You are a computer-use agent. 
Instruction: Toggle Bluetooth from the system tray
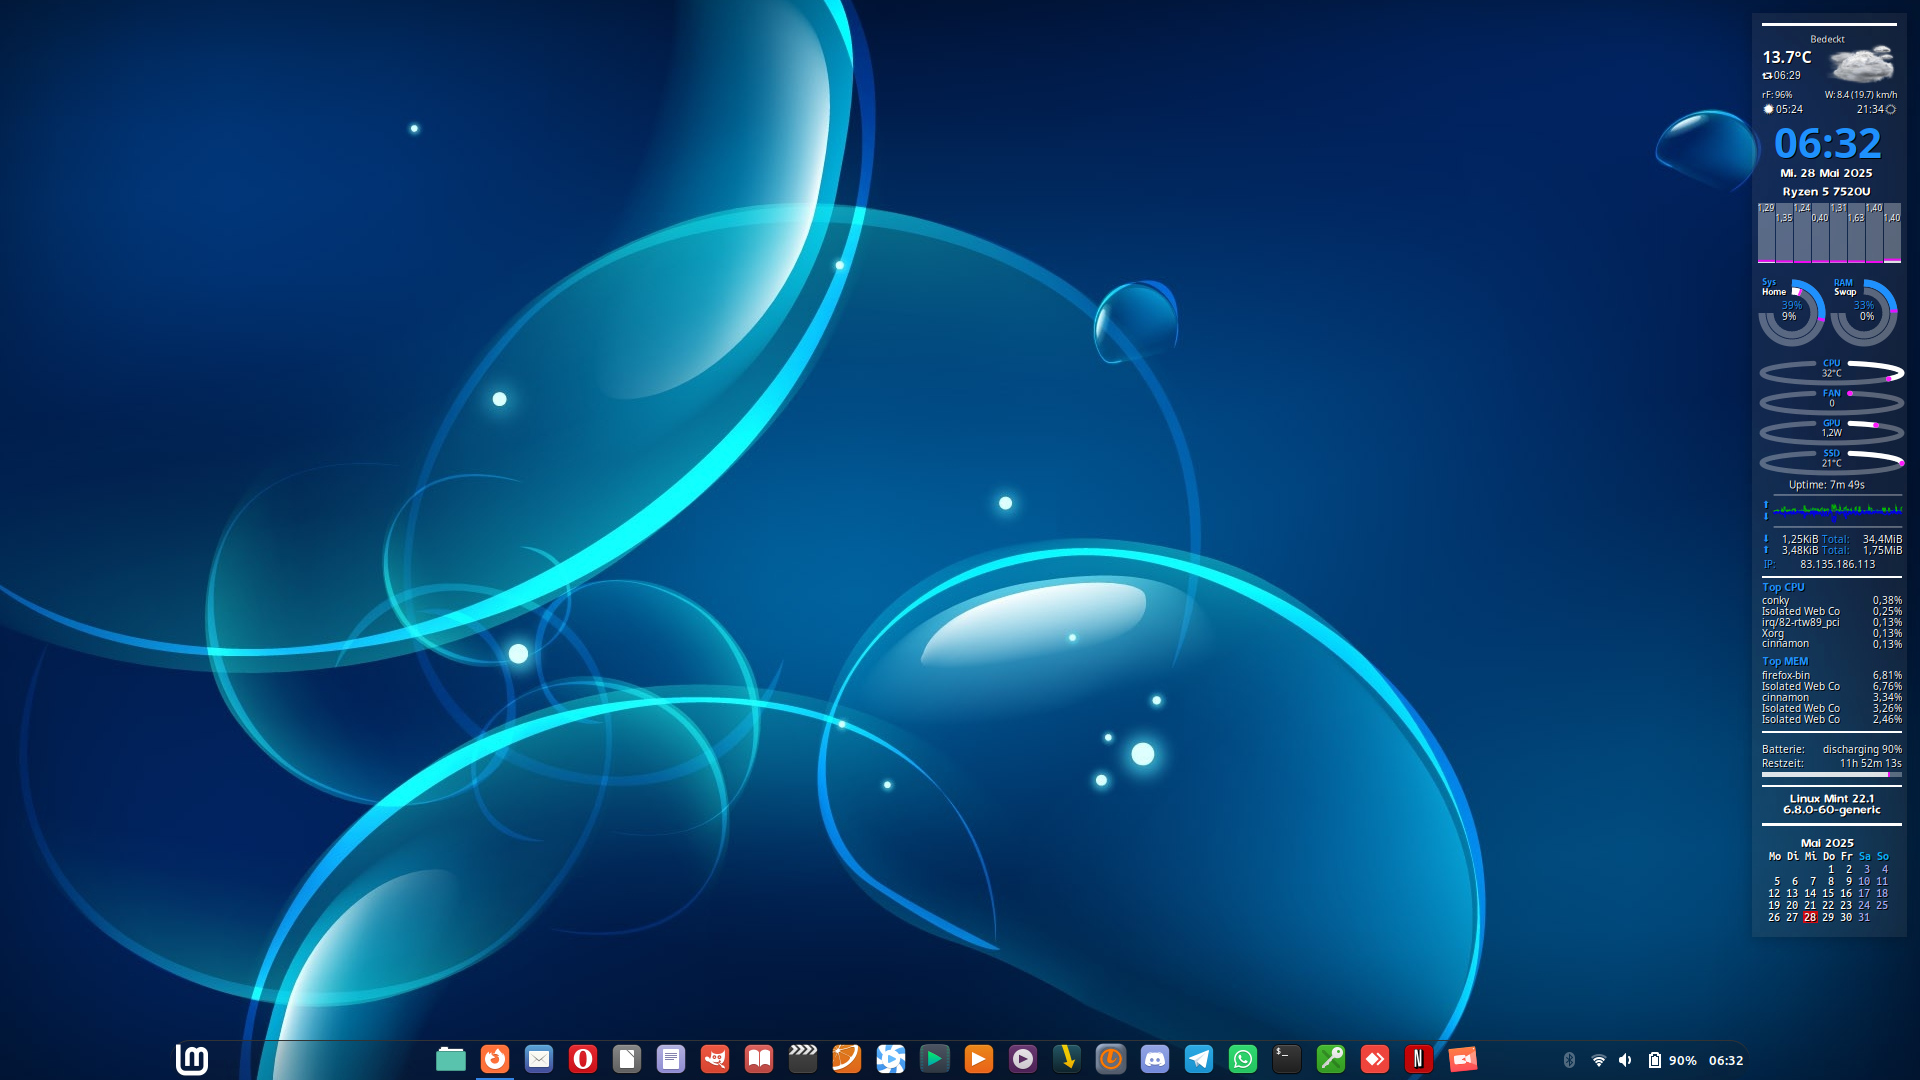(1569, 1060)
